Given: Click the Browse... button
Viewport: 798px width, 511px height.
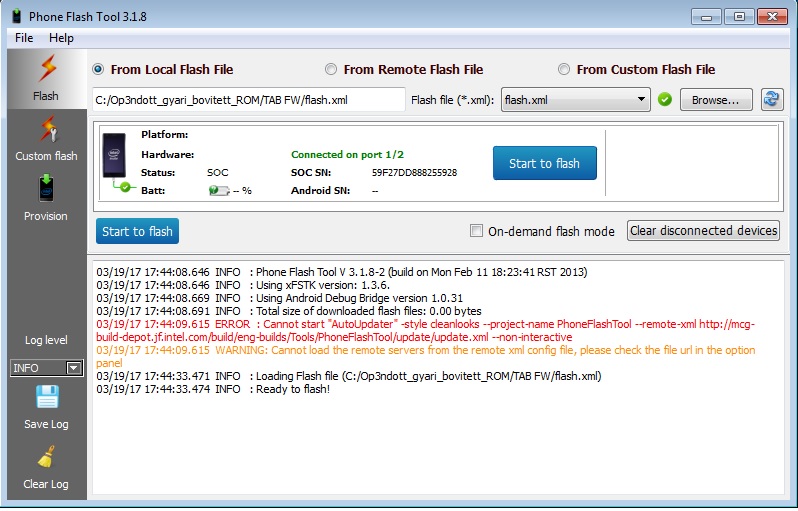Looking at the screenshot, I should 716,100.
